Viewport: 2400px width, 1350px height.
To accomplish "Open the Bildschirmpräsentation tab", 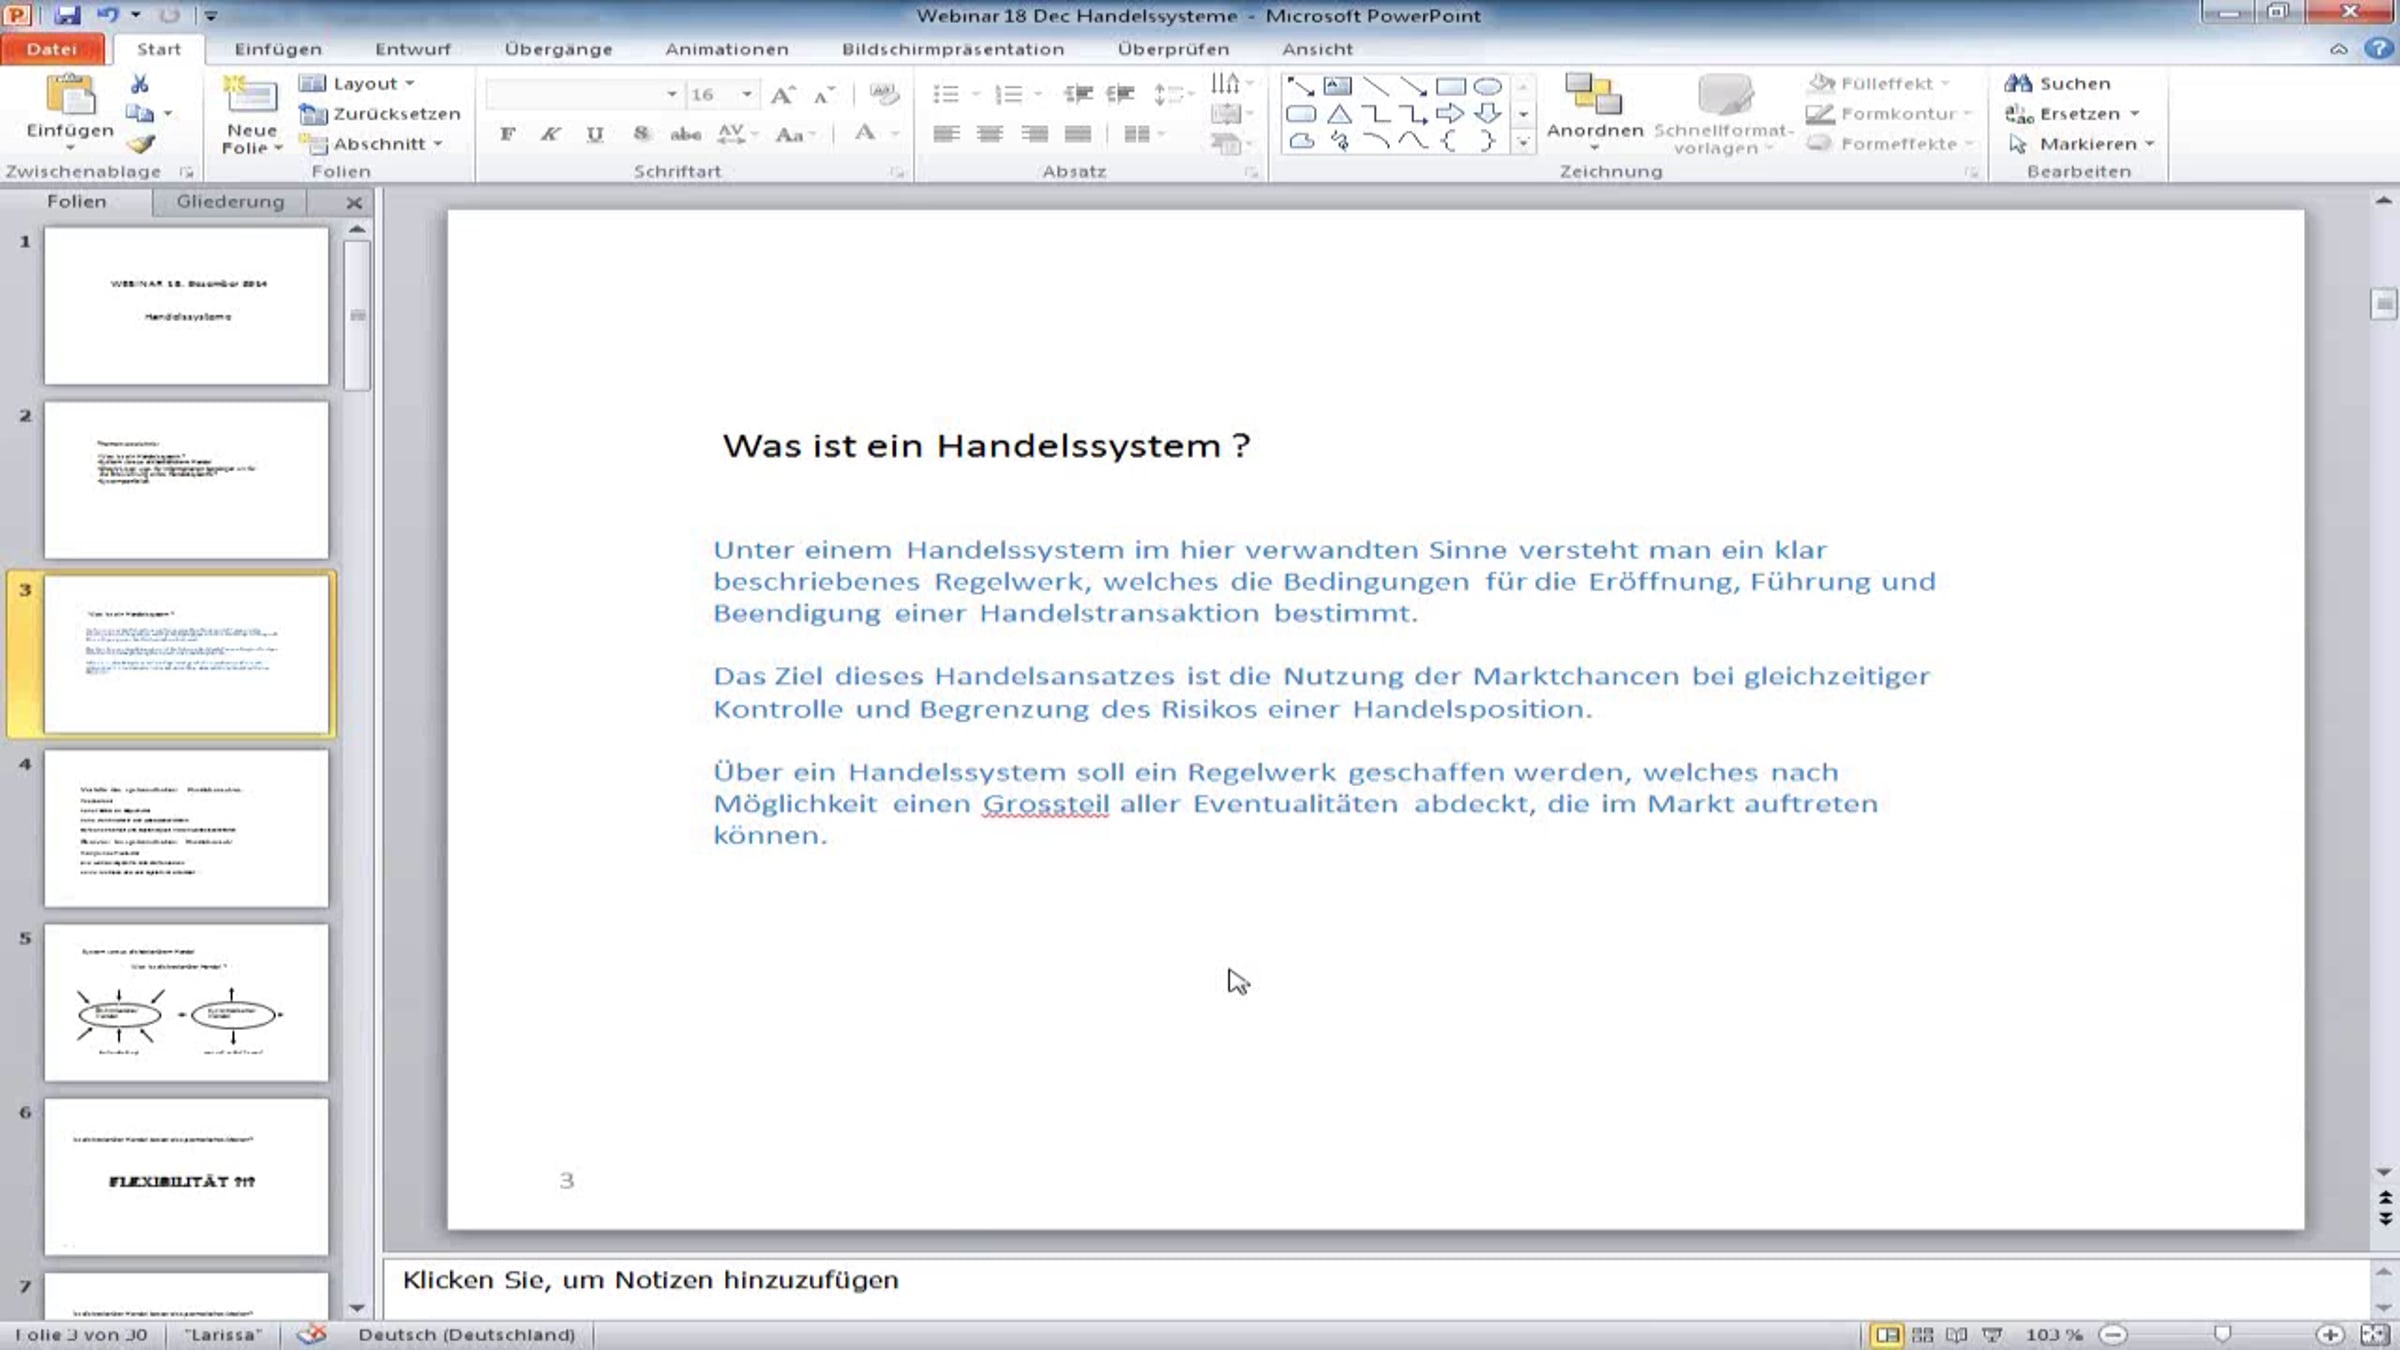I will tap(953, 49).
